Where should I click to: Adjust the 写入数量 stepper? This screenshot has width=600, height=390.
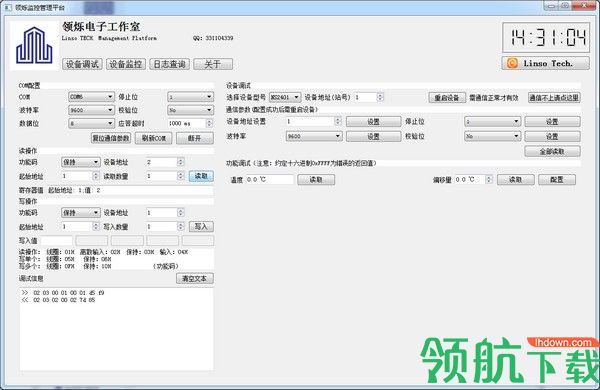click(181, 227)
